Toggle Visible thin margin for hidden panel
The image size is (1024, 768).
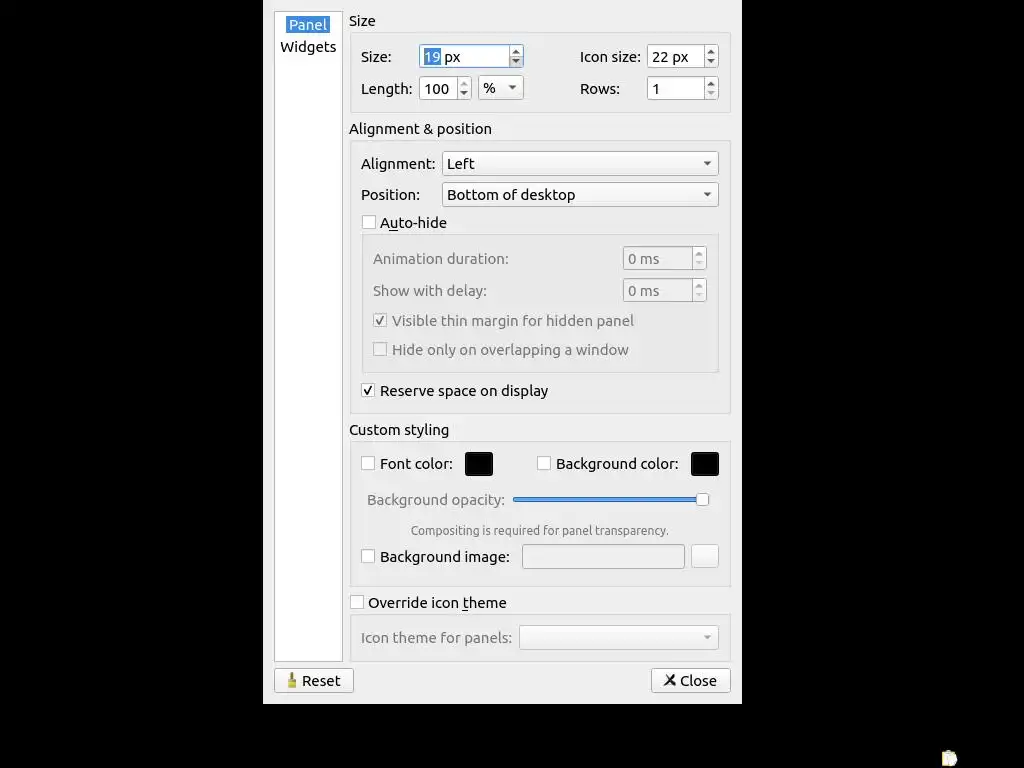(x=380, y=321)
